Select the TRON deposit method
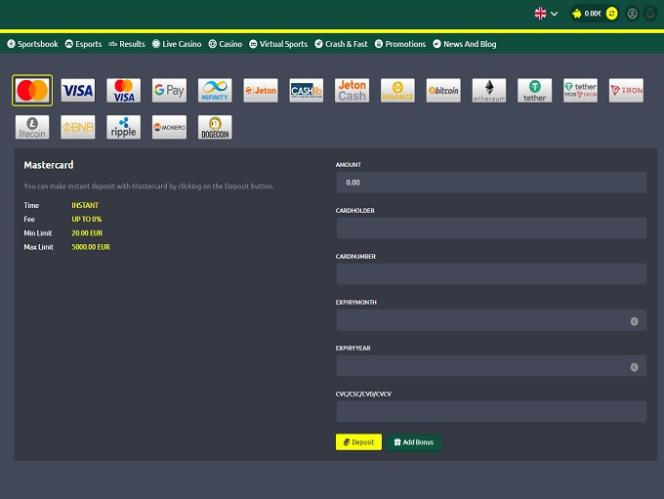The width and height of the screenshot is (664, 499). tap(626, 91)
